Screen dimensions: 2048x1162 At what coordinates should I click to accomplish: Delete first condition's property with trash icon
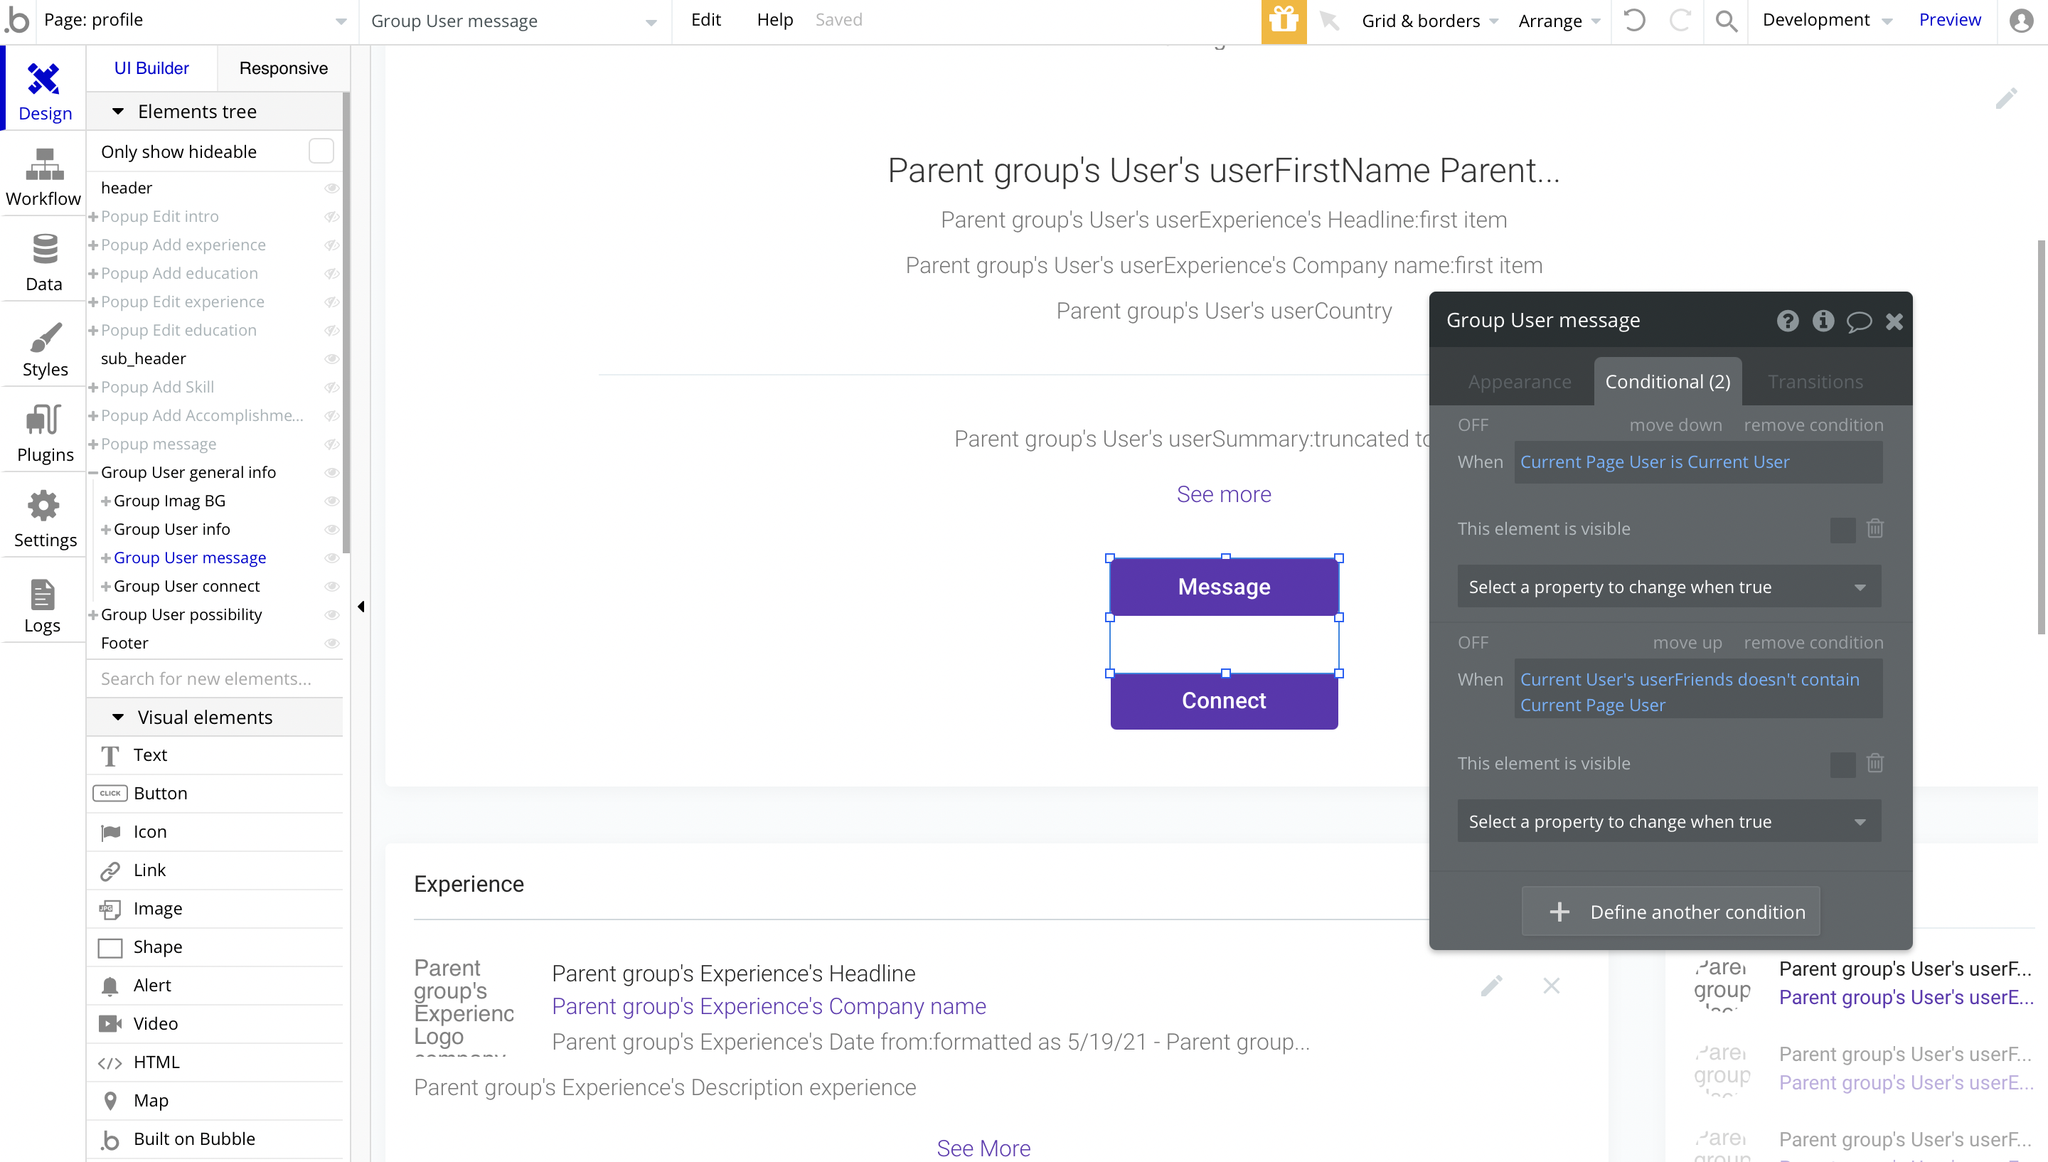[1875, 528]
